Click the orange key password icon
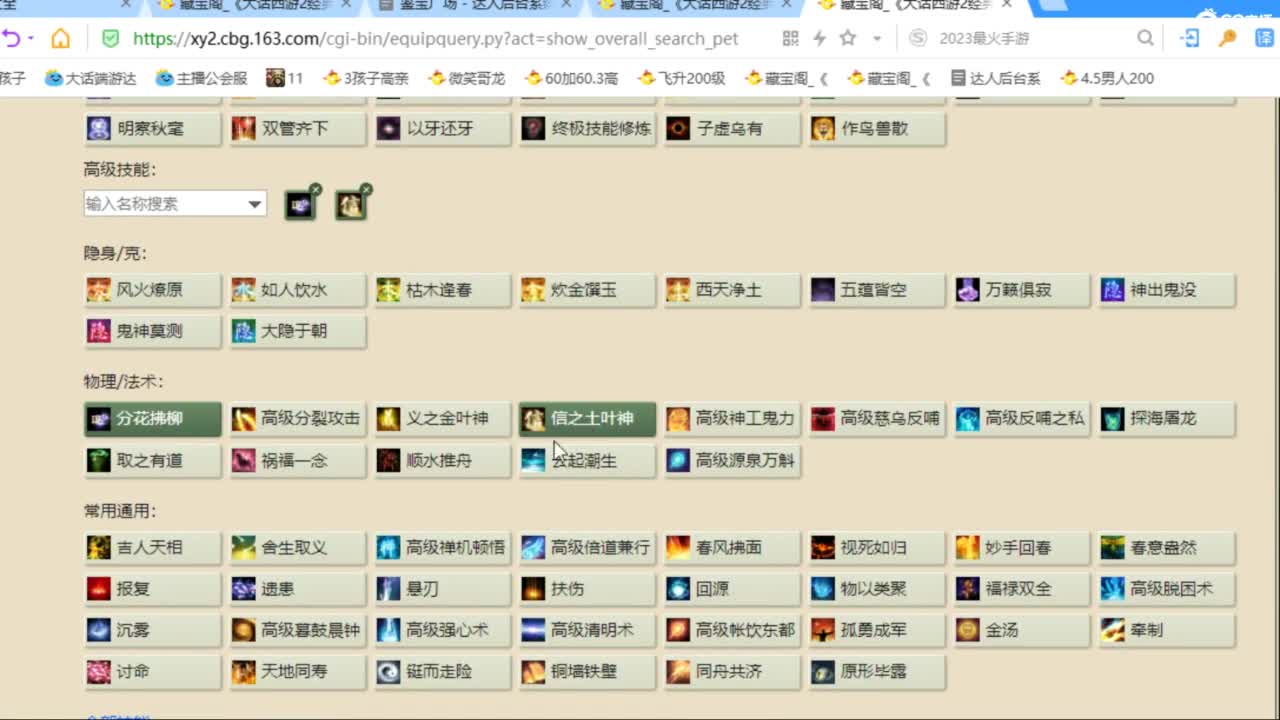The height and width of the screenshot is (720, 1280). [x=1227, y=39]
